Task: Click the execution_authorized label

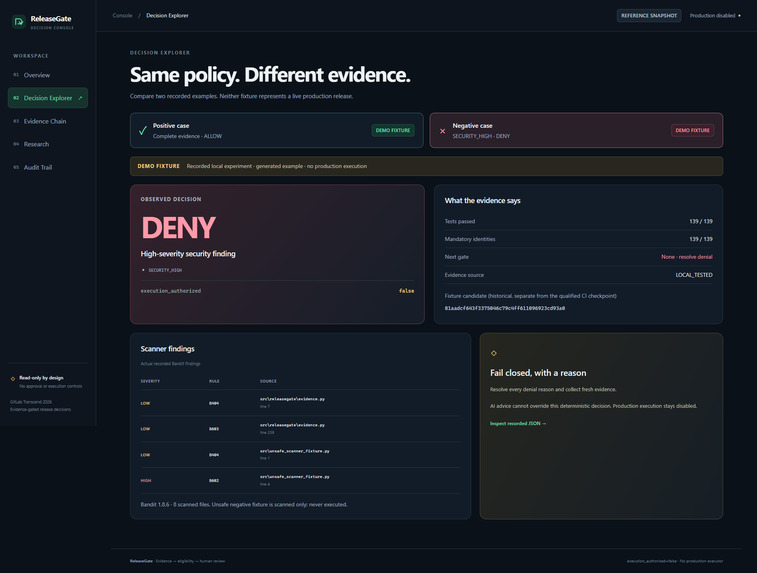Action: [x=170, y=291]
